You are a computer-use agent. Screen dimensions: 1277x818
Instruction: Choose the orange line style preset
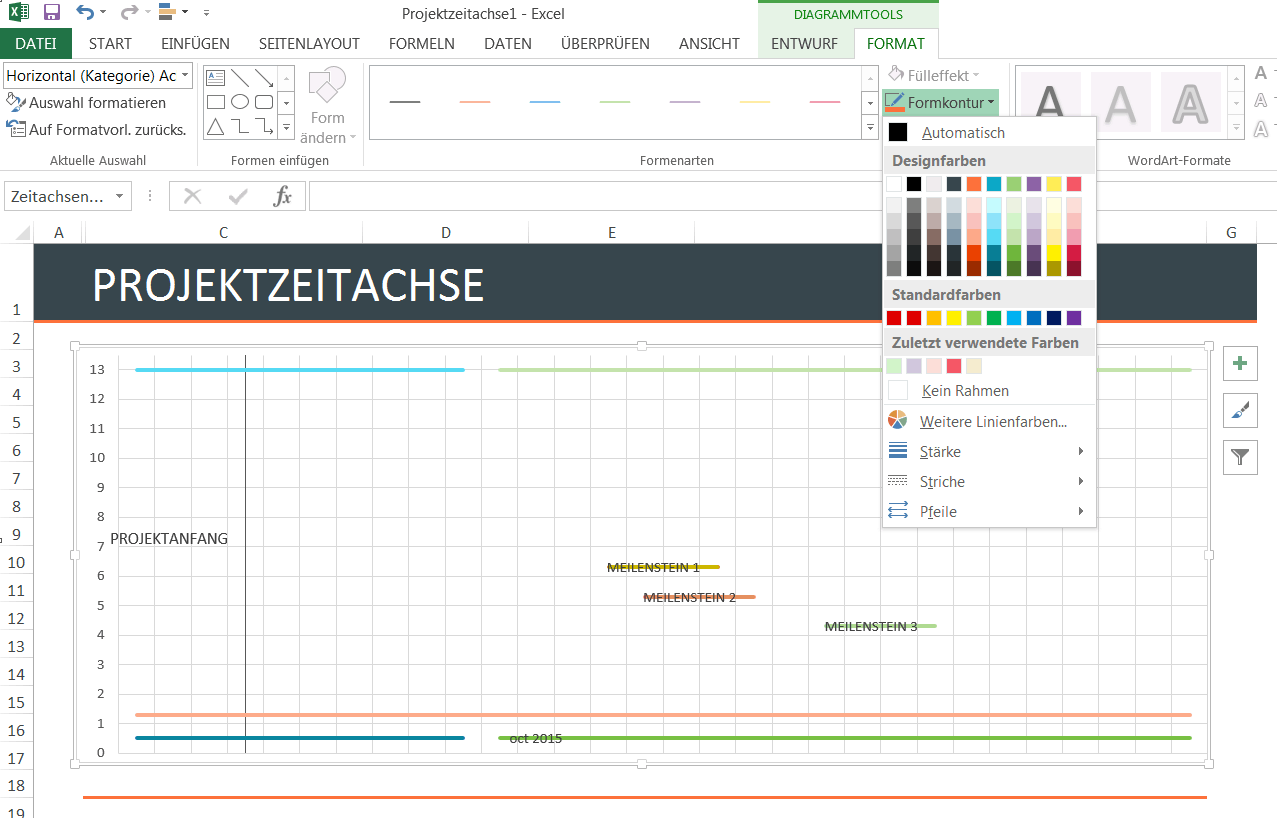tap(475, 102)
